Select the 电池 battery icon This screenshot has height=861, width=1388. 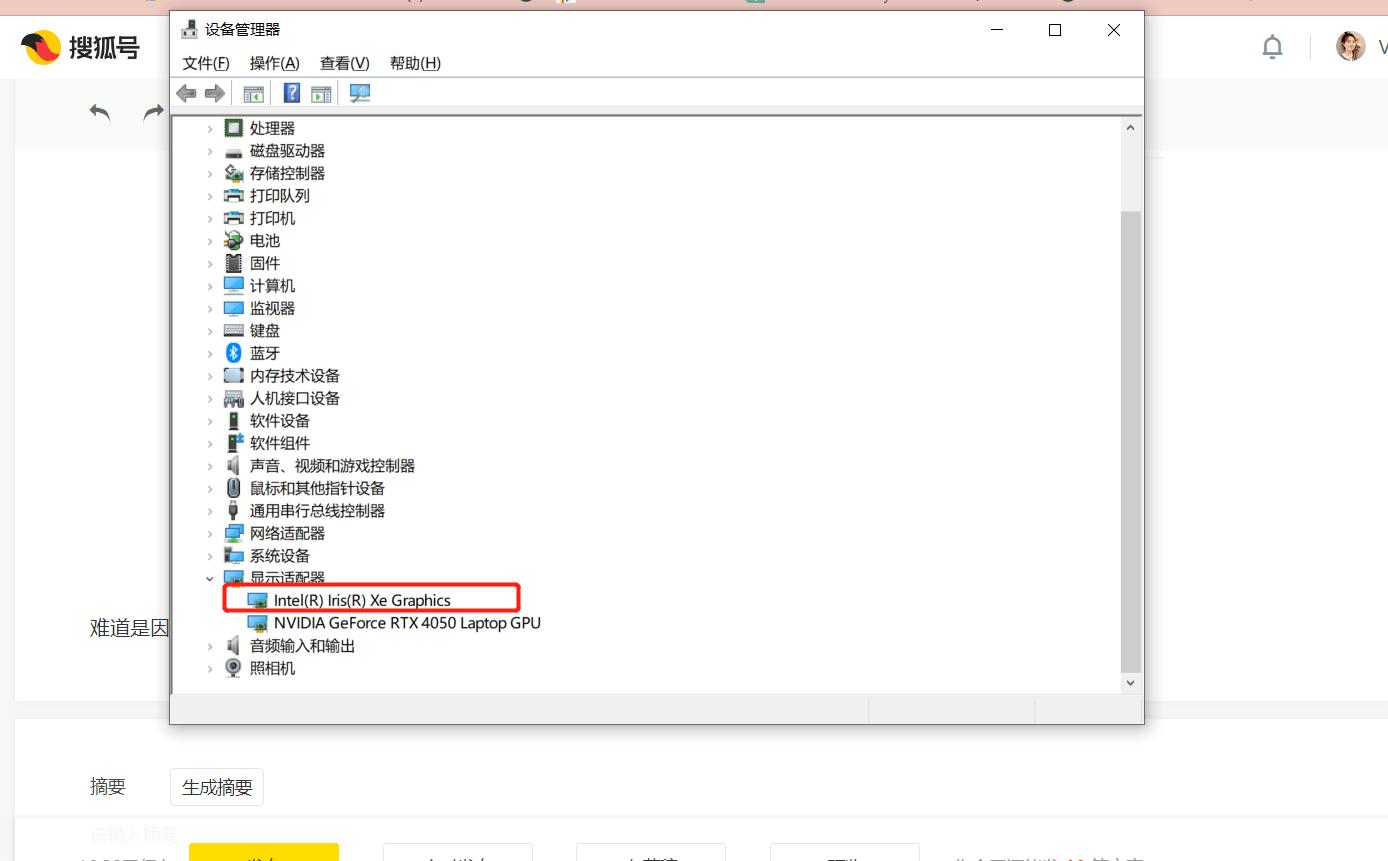234,241
